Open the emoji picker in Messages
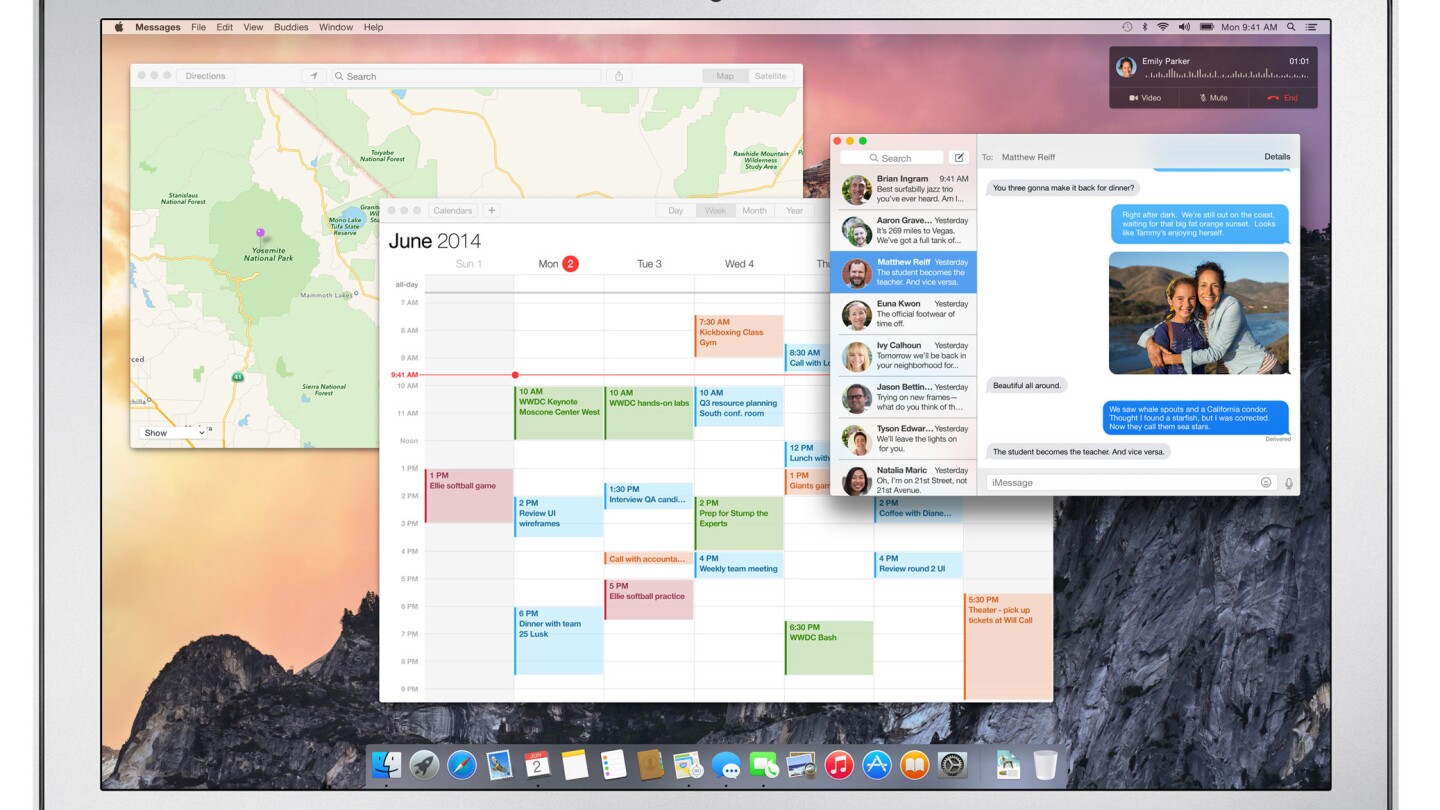Screen dimensions: 1440x810 coord(1266,482)
